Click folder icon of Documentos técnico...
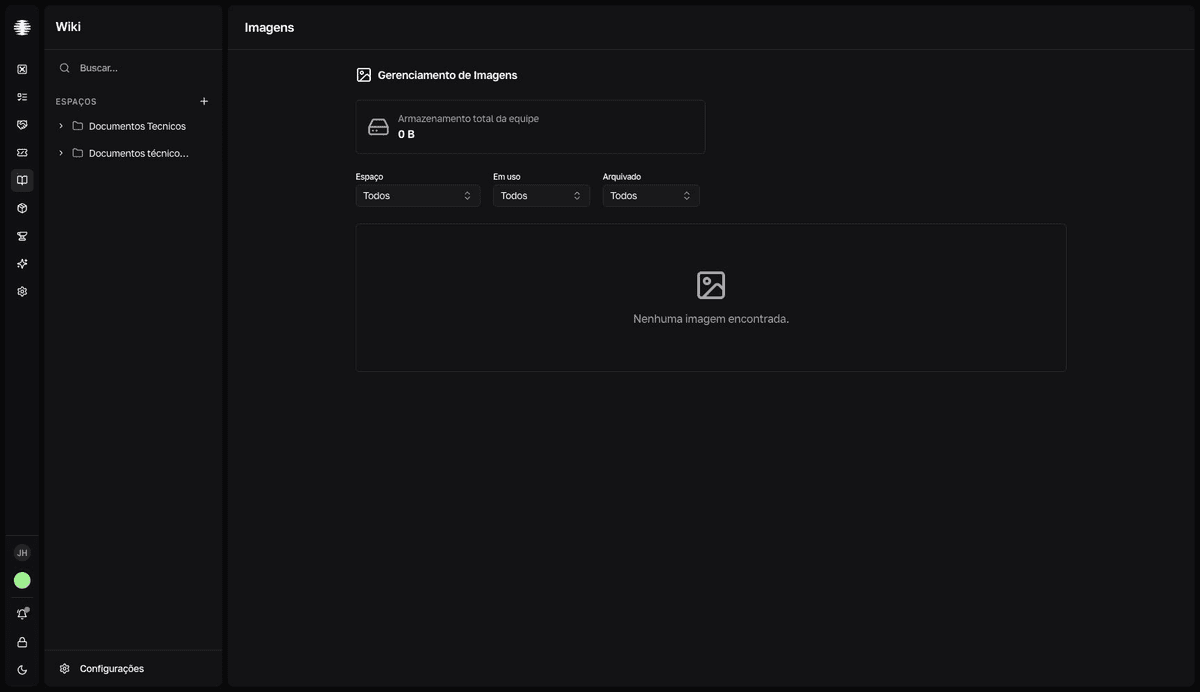Screen dimensions: 1200x692 [x=77, y=153]
